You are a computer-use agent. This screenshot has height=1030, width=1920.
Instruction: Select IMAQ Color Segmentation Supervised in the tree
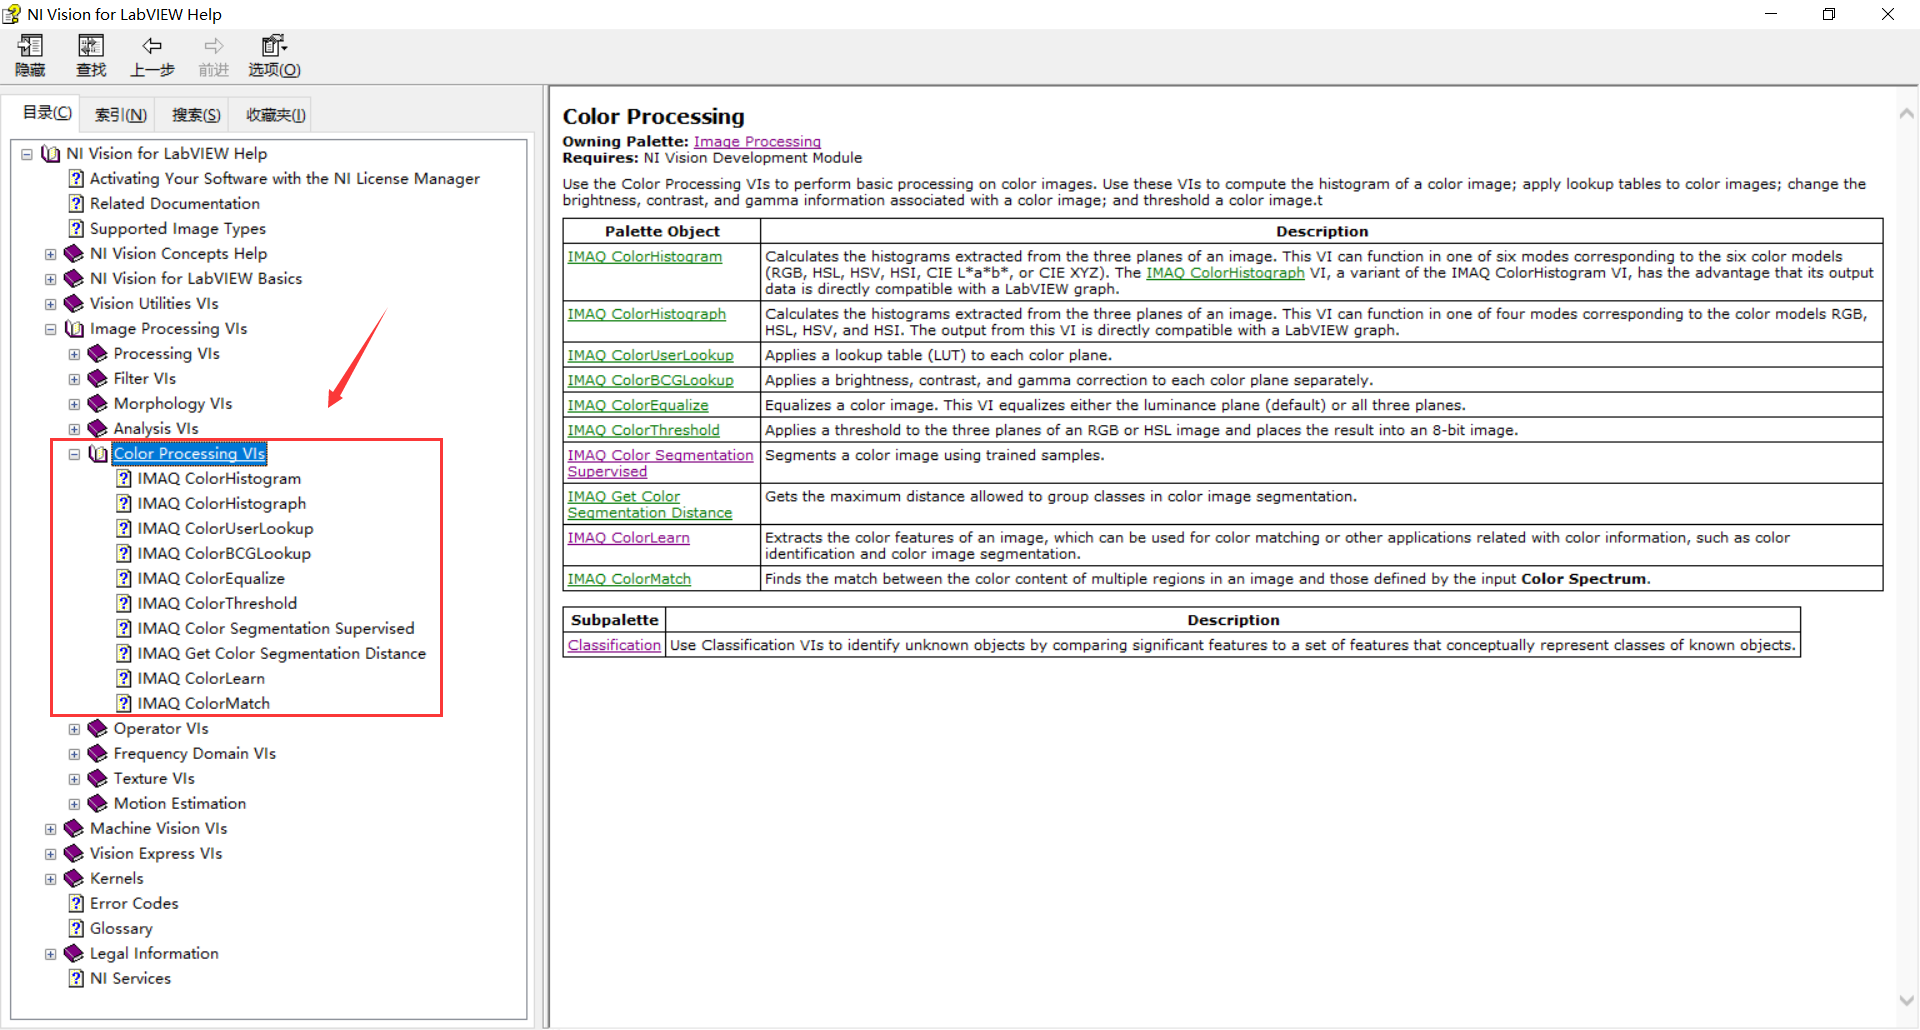click(x=275, y=629)
